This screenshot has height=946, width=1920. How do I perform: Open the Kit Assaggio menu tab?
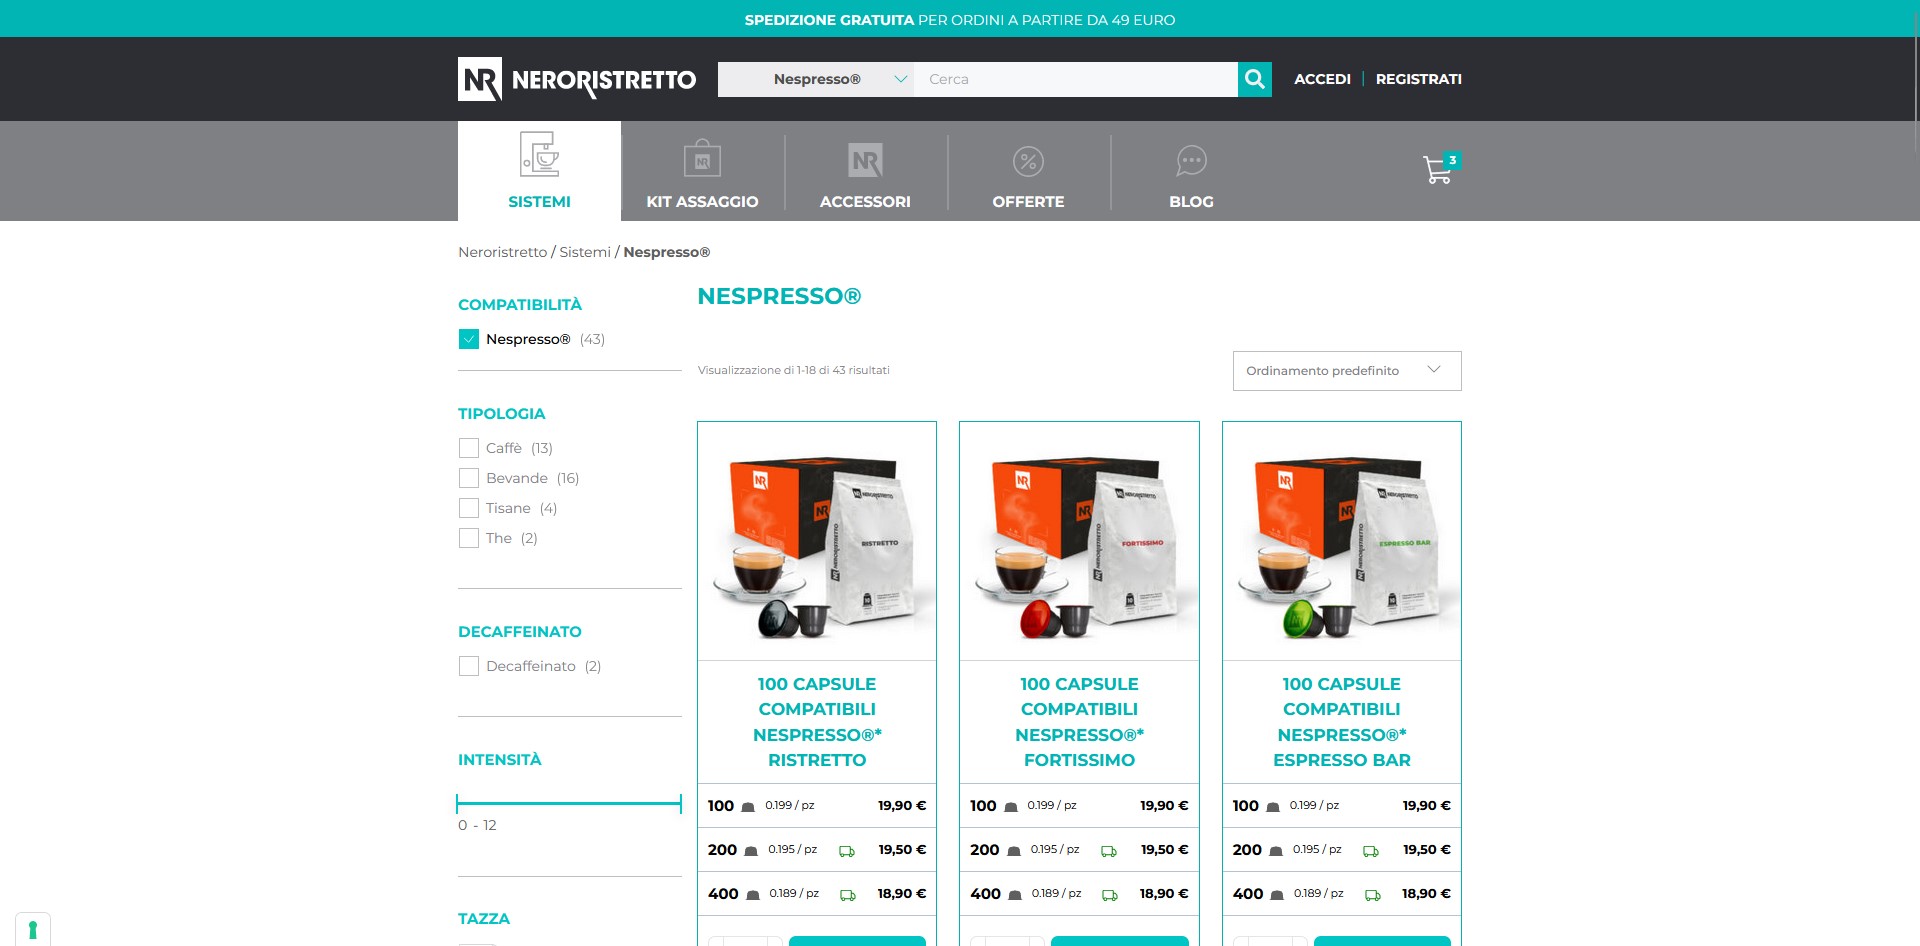[702, 171]
